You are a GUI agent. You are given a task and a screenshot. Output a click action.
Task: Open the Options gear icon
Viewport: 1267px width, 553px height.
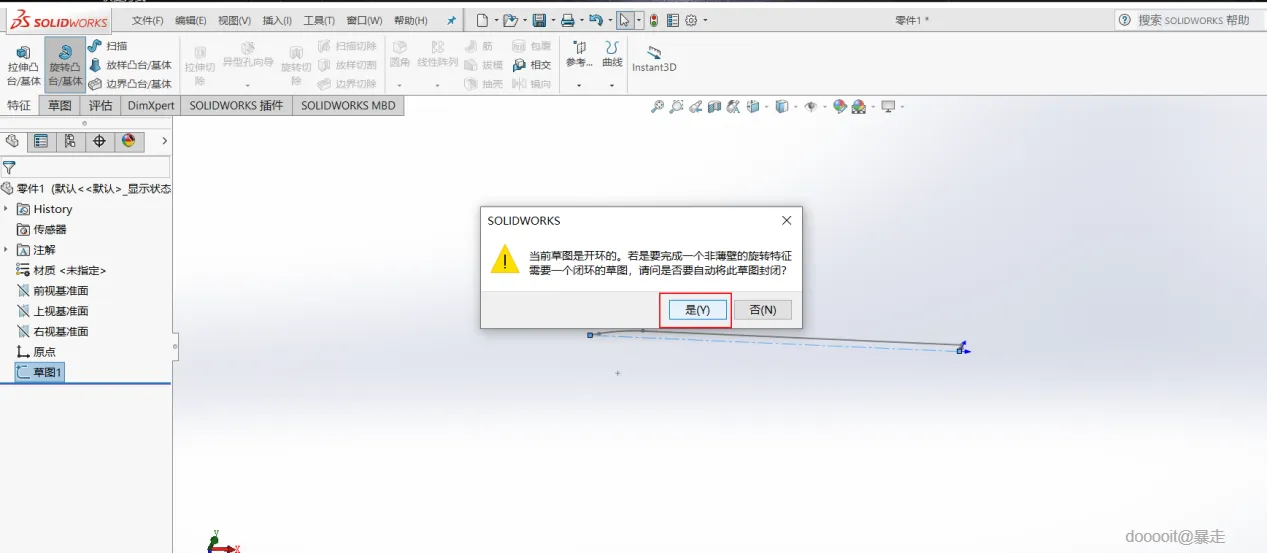(690, 20)
